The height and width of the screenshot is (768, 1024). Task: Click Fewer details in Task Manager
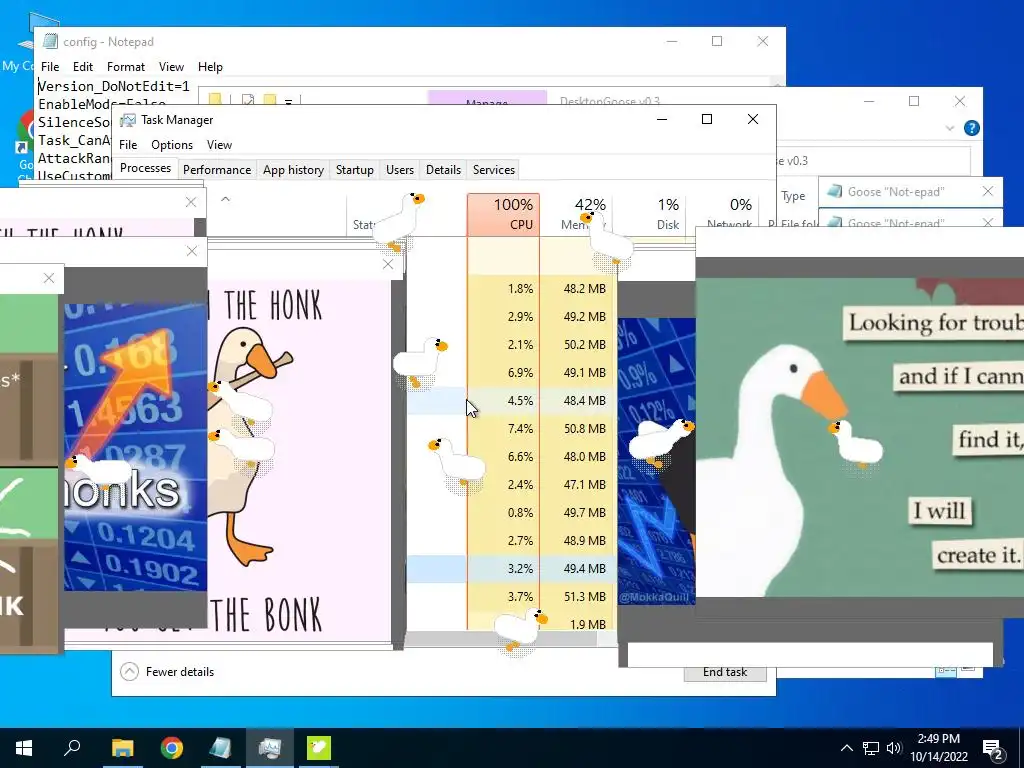point(167,671)
